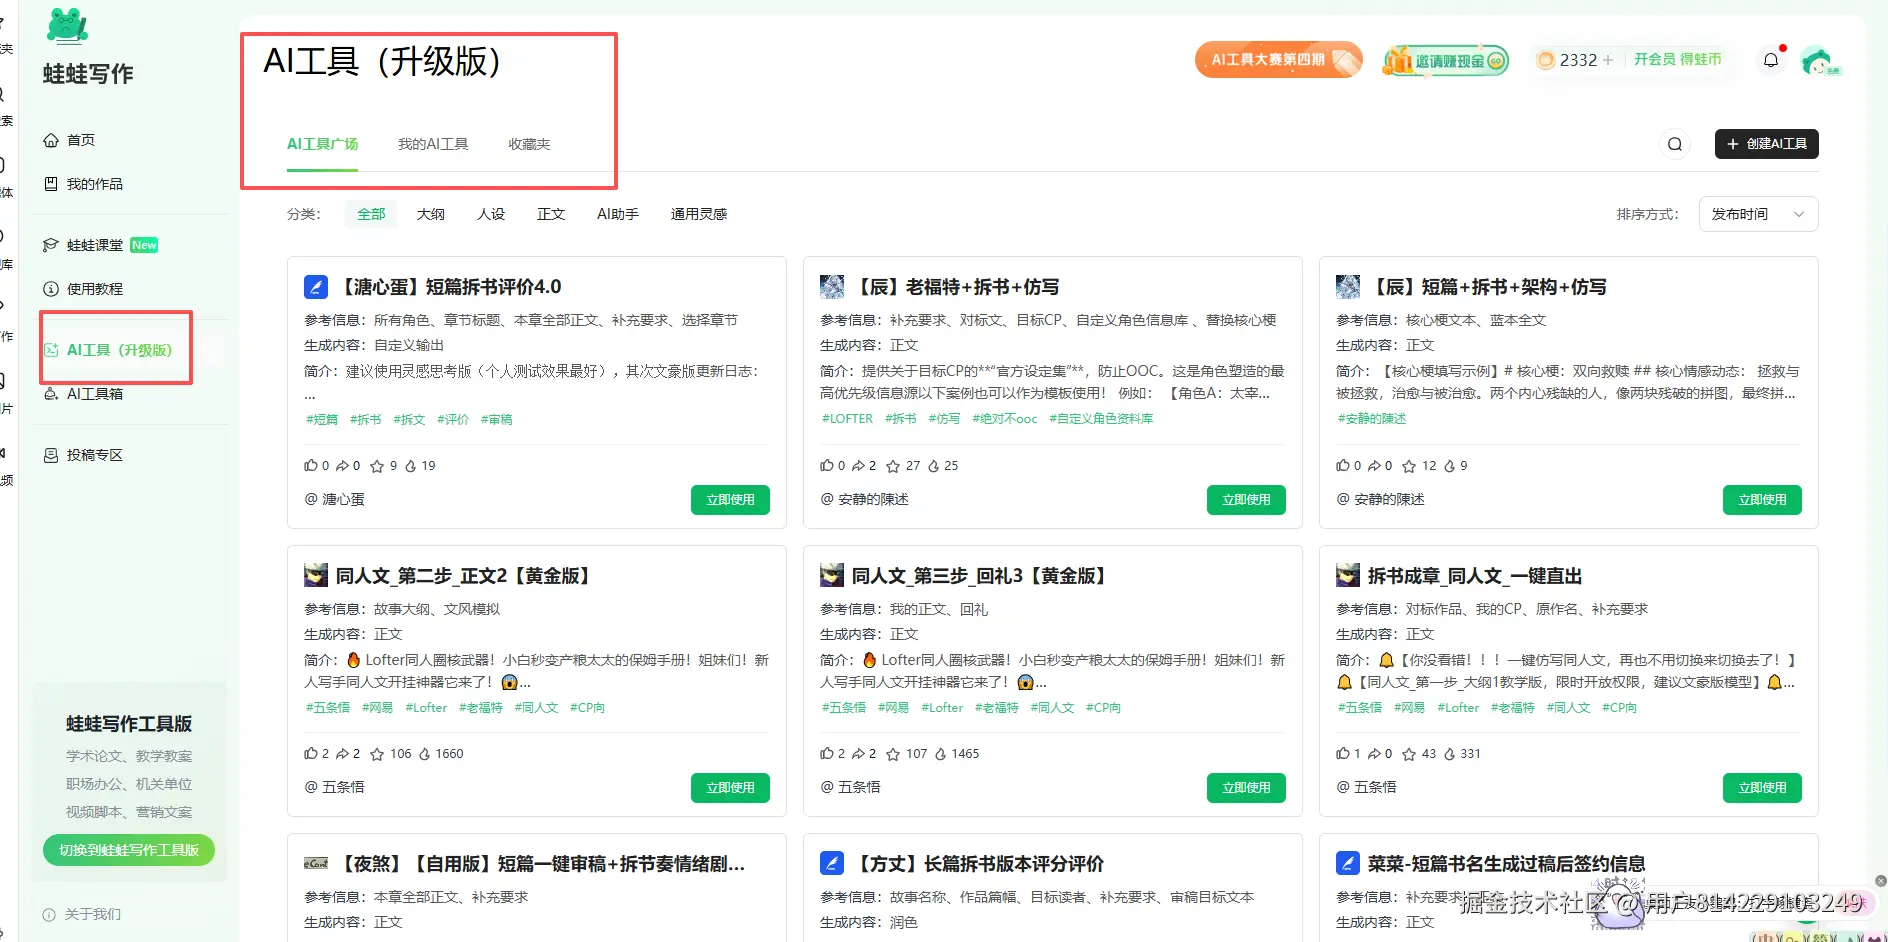Star the 同人文_第三步_回礼3【黄金版】 tool
The image size is (1888, 942).
[x=893, y=754]
